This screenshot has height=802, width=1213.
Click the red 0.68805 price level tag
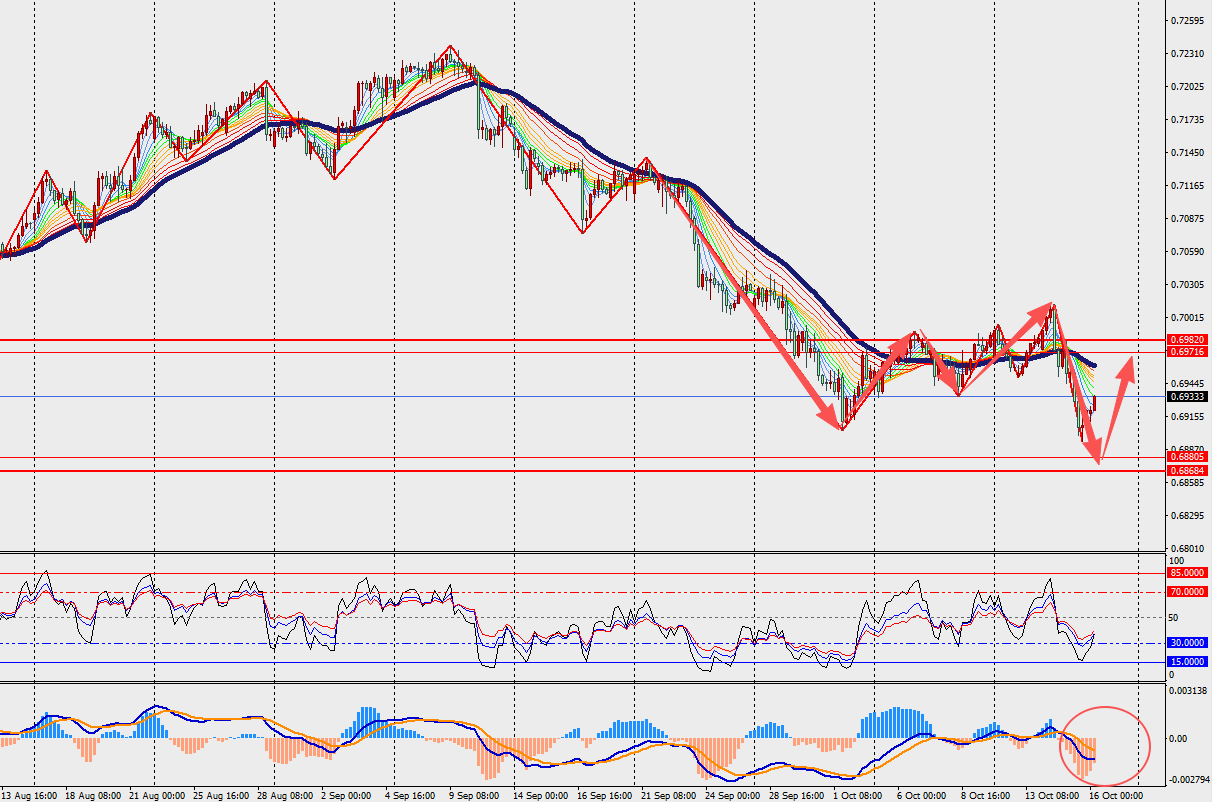pos(1188,457)
